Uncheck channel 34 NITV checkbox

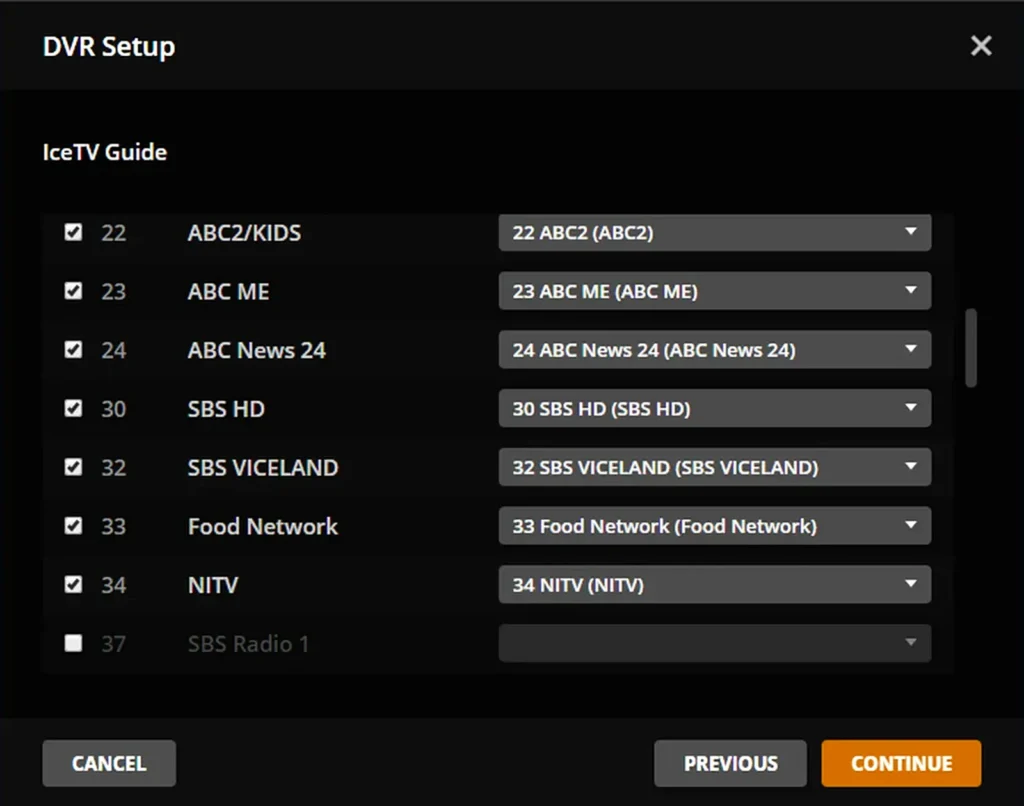click(73, 584)
